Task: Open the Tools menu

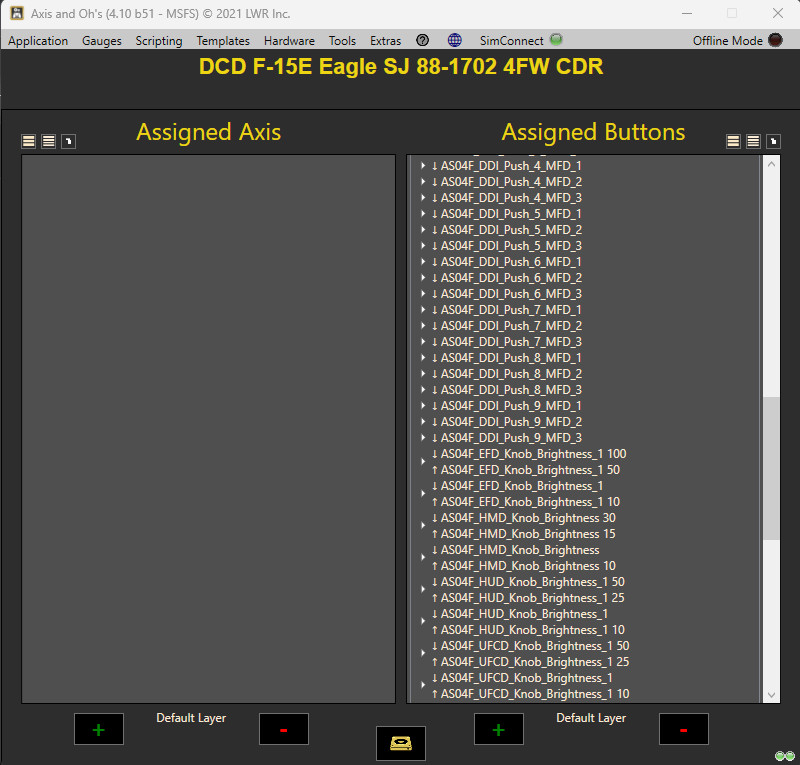Action: click(342, 41)
